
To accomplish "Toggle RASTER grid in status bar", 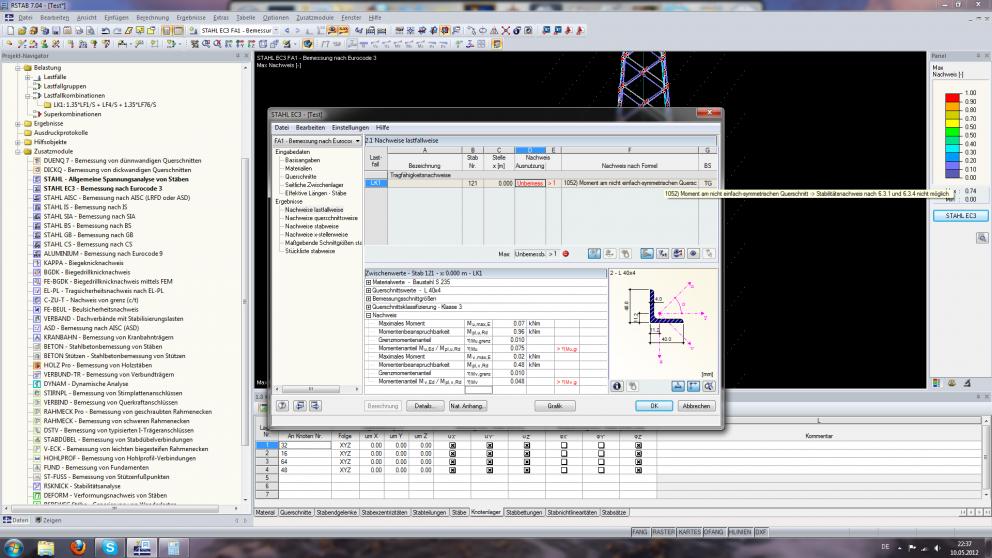I will tap(663, 532).
